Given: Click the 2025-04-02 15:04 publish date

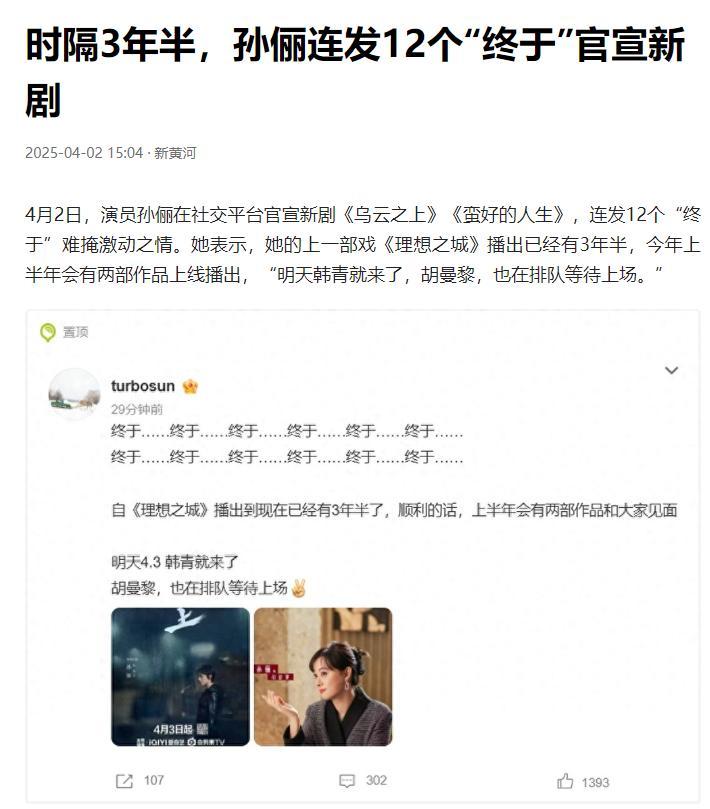Looking at the screenshot, I should 84,153.
